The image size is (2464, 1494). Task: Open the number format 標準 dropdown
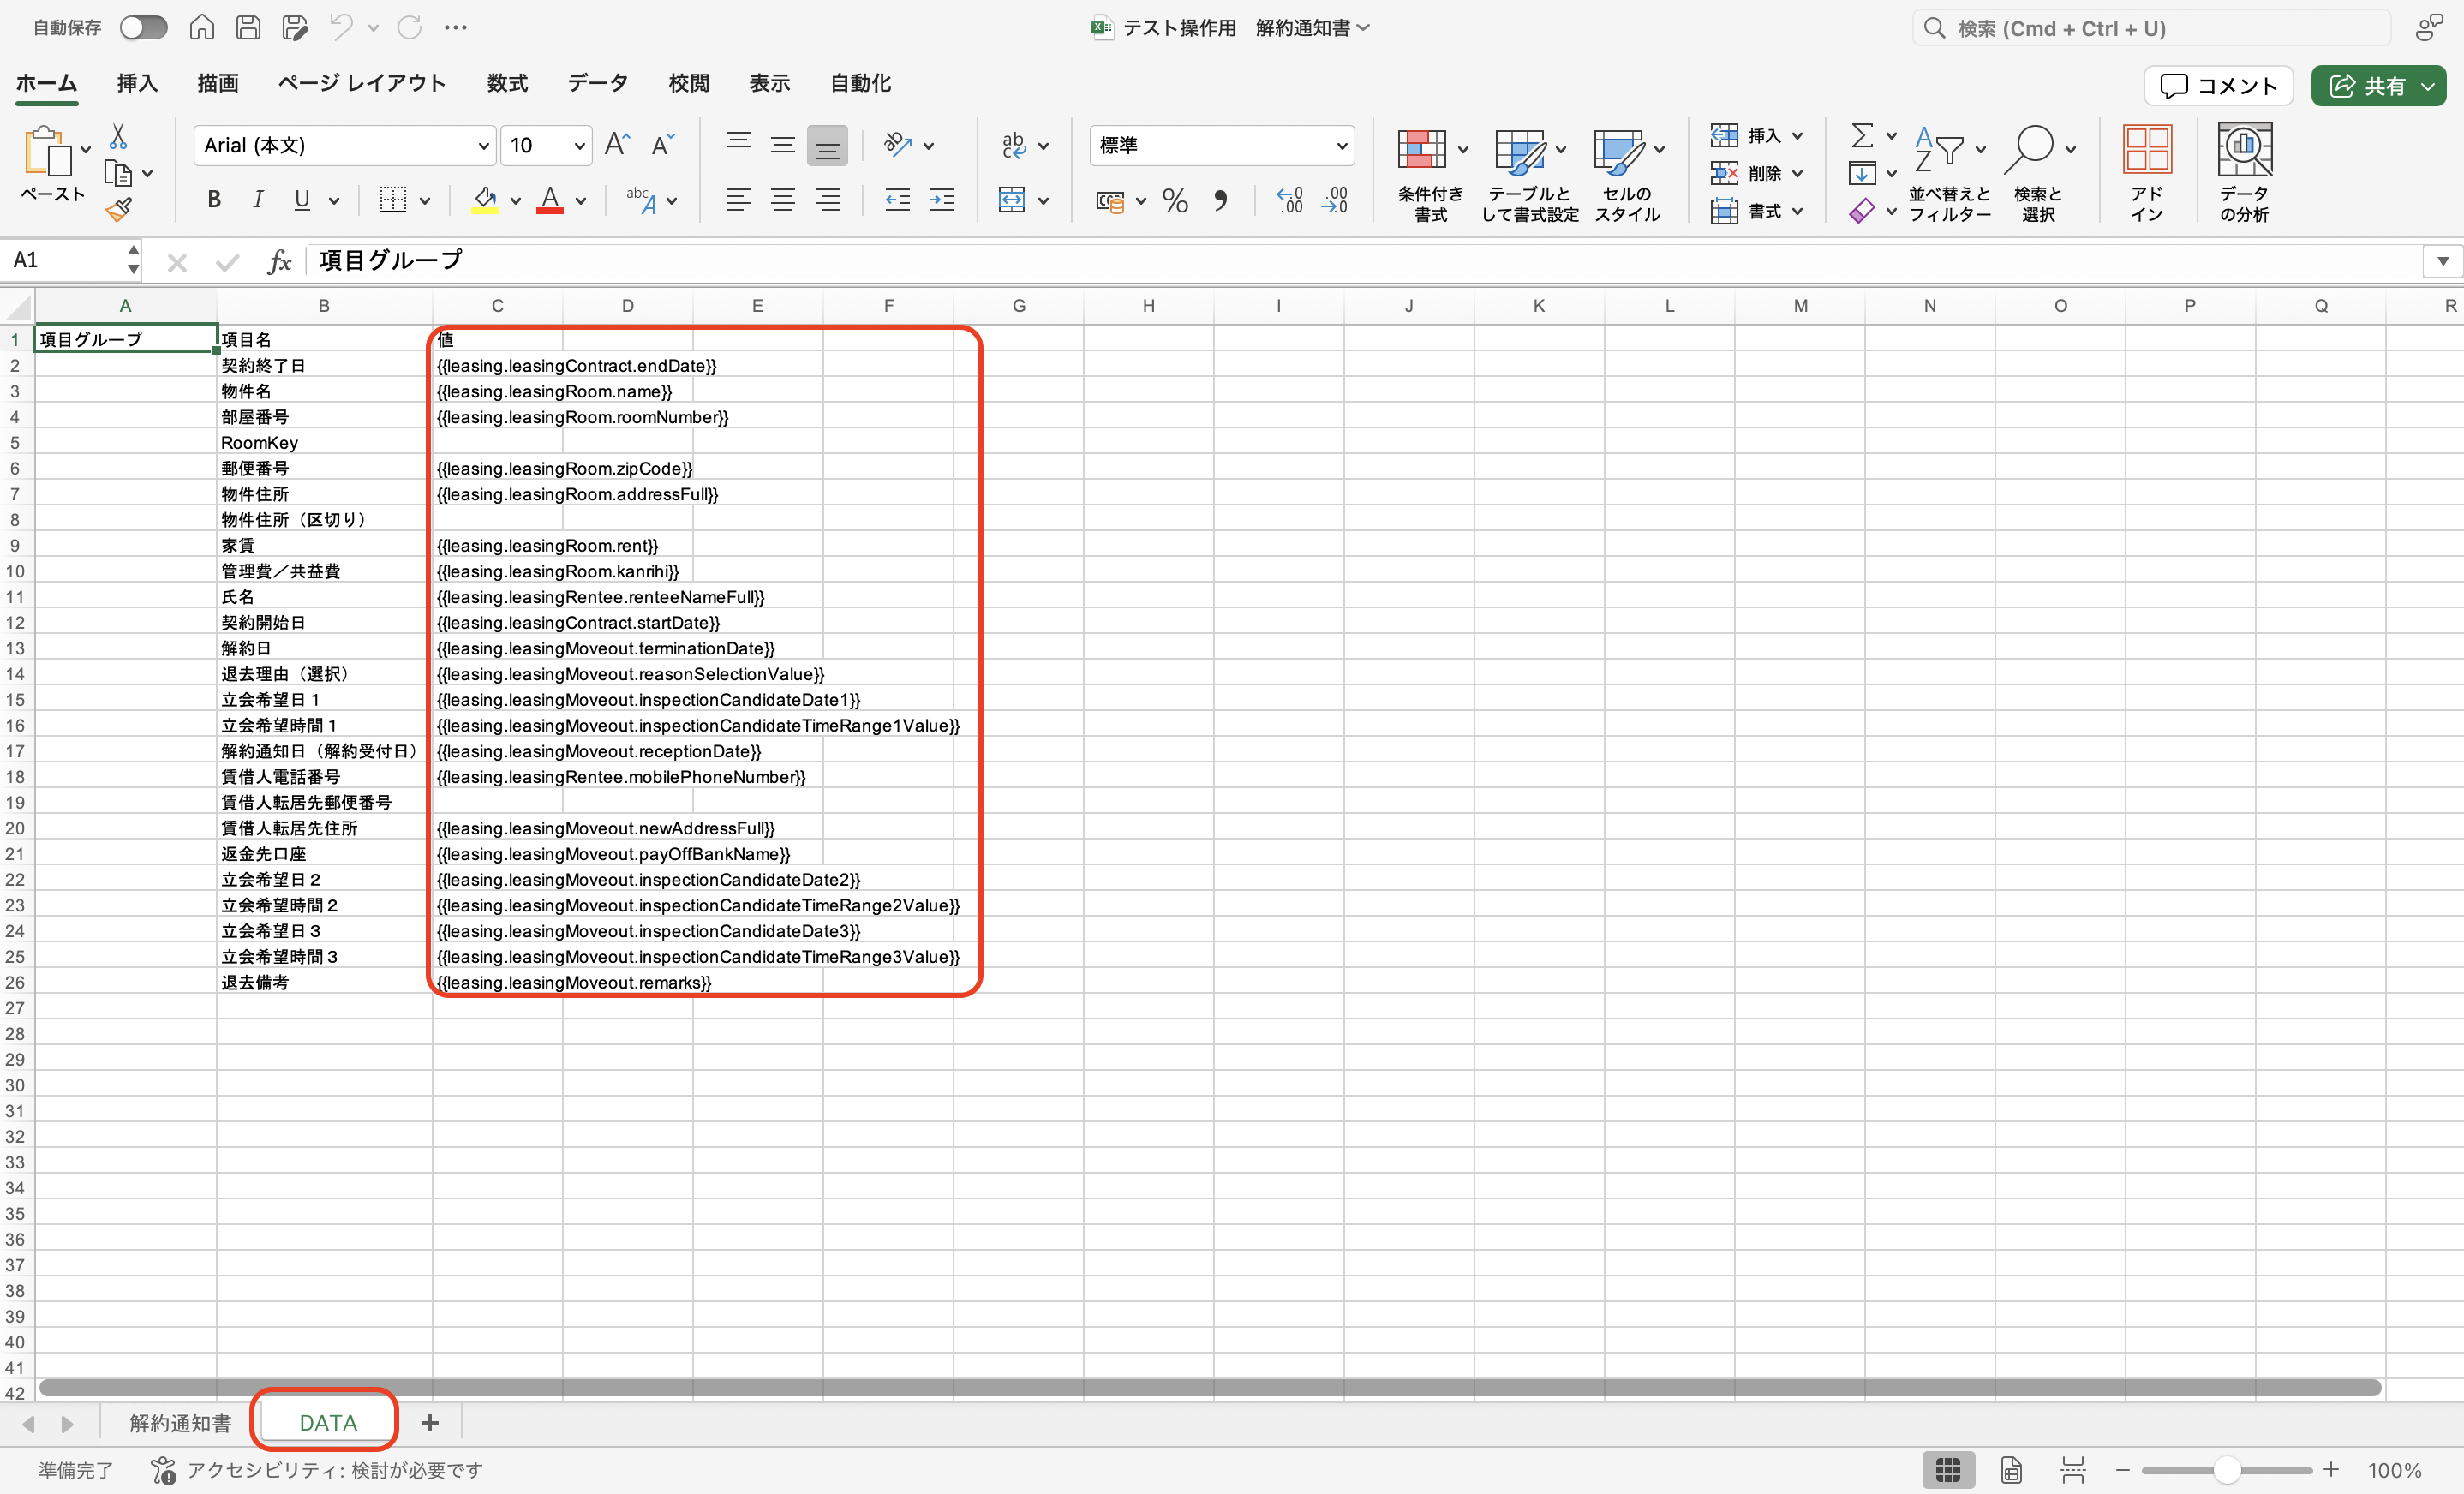point(1341,146)
